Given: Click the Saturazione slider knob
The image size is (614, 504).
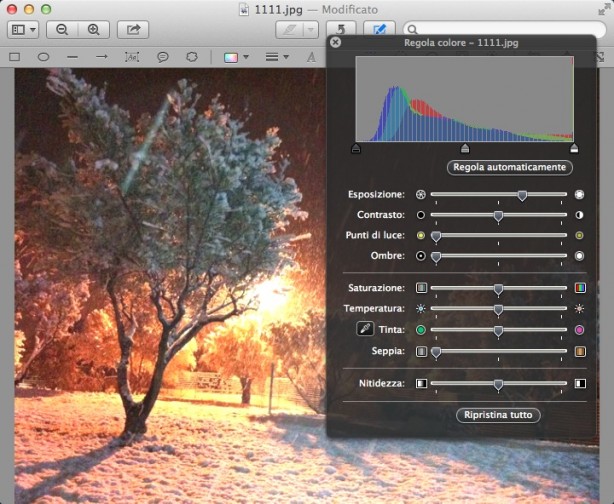Looking at the screenshot, I should tap(498, 288).
